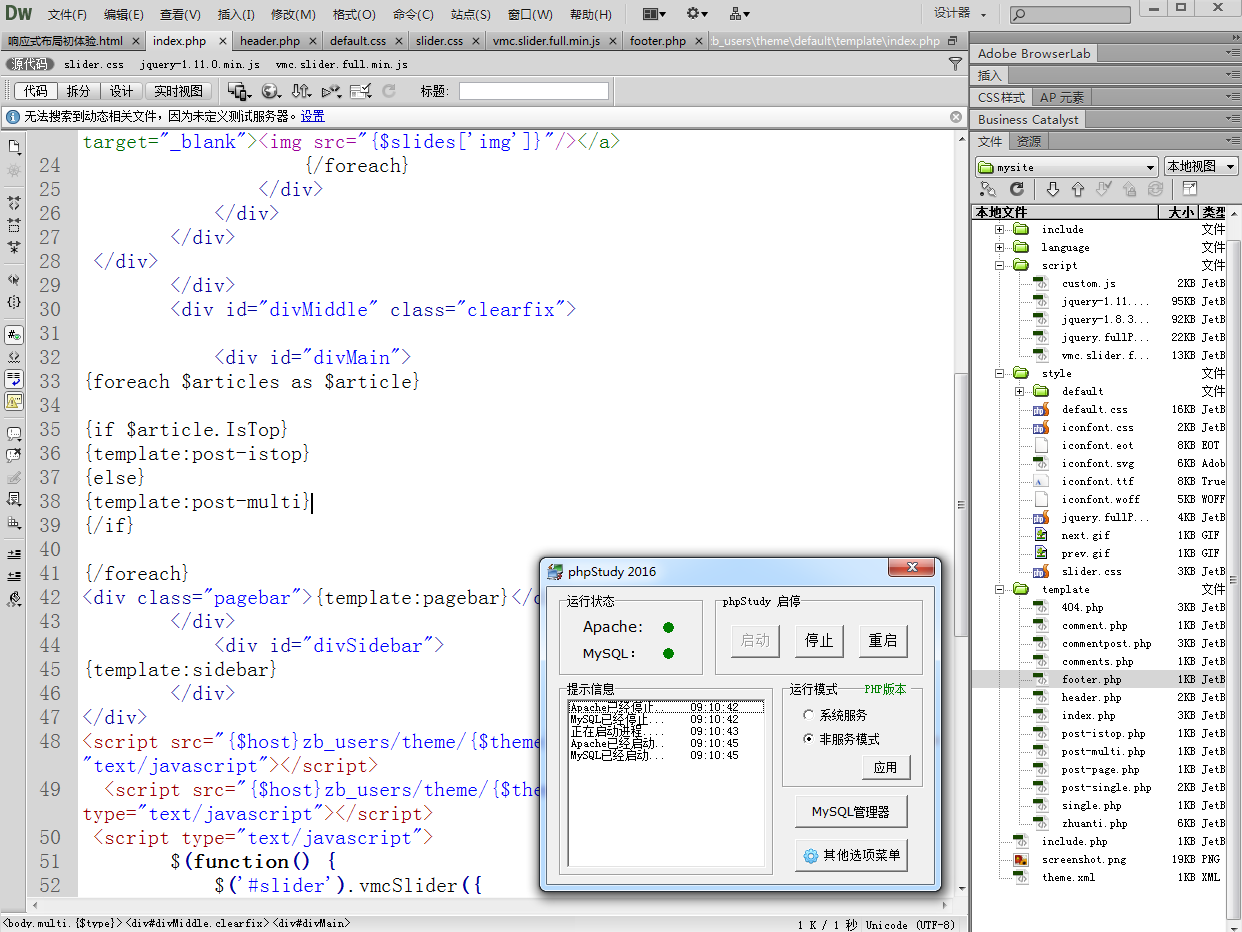
Task: Click the Files panel refresh icon
Action: tap(1017, 189)
